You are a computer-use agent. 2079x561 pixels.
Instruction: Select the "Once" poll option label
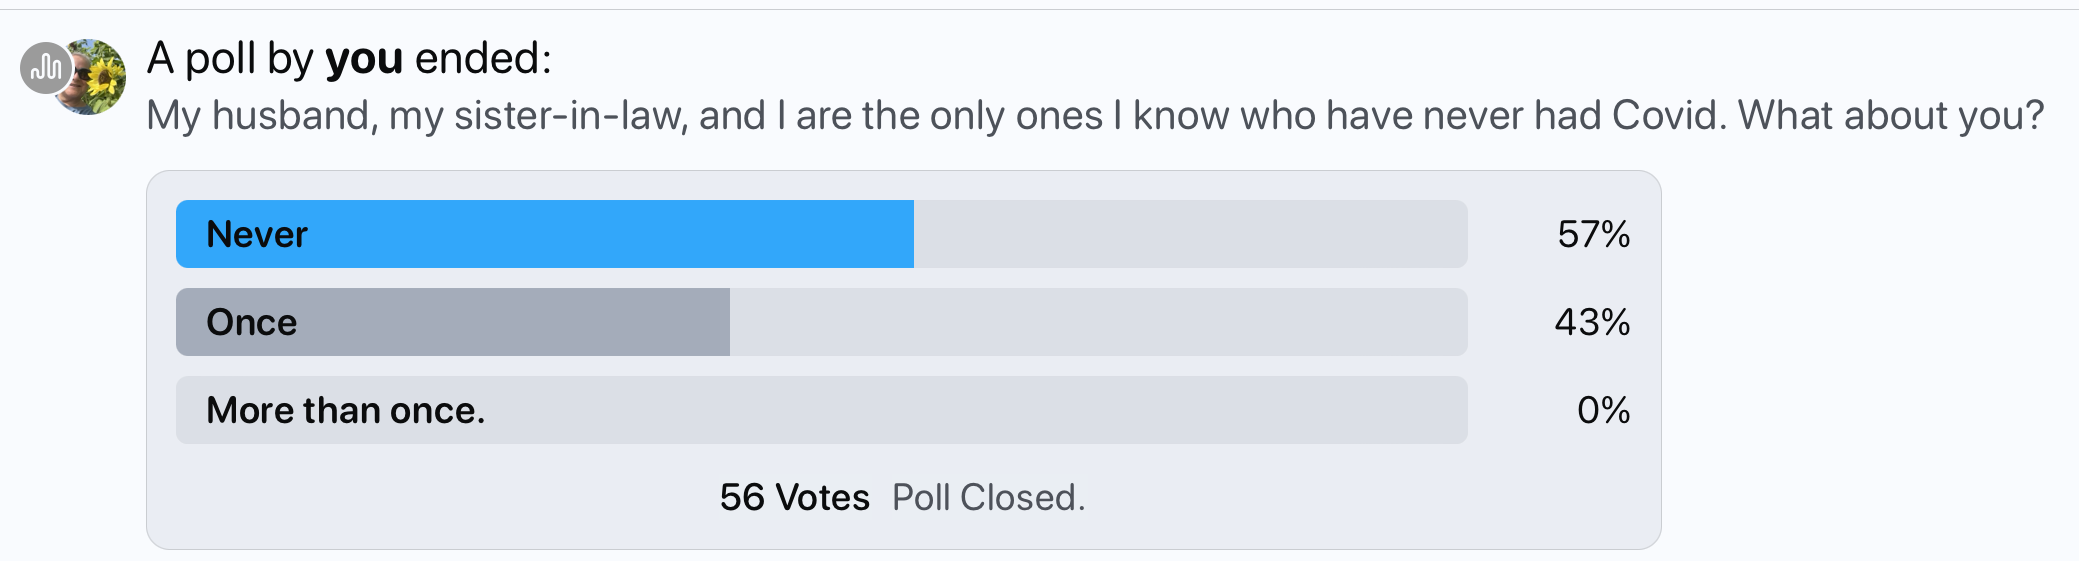click(252, 323)
